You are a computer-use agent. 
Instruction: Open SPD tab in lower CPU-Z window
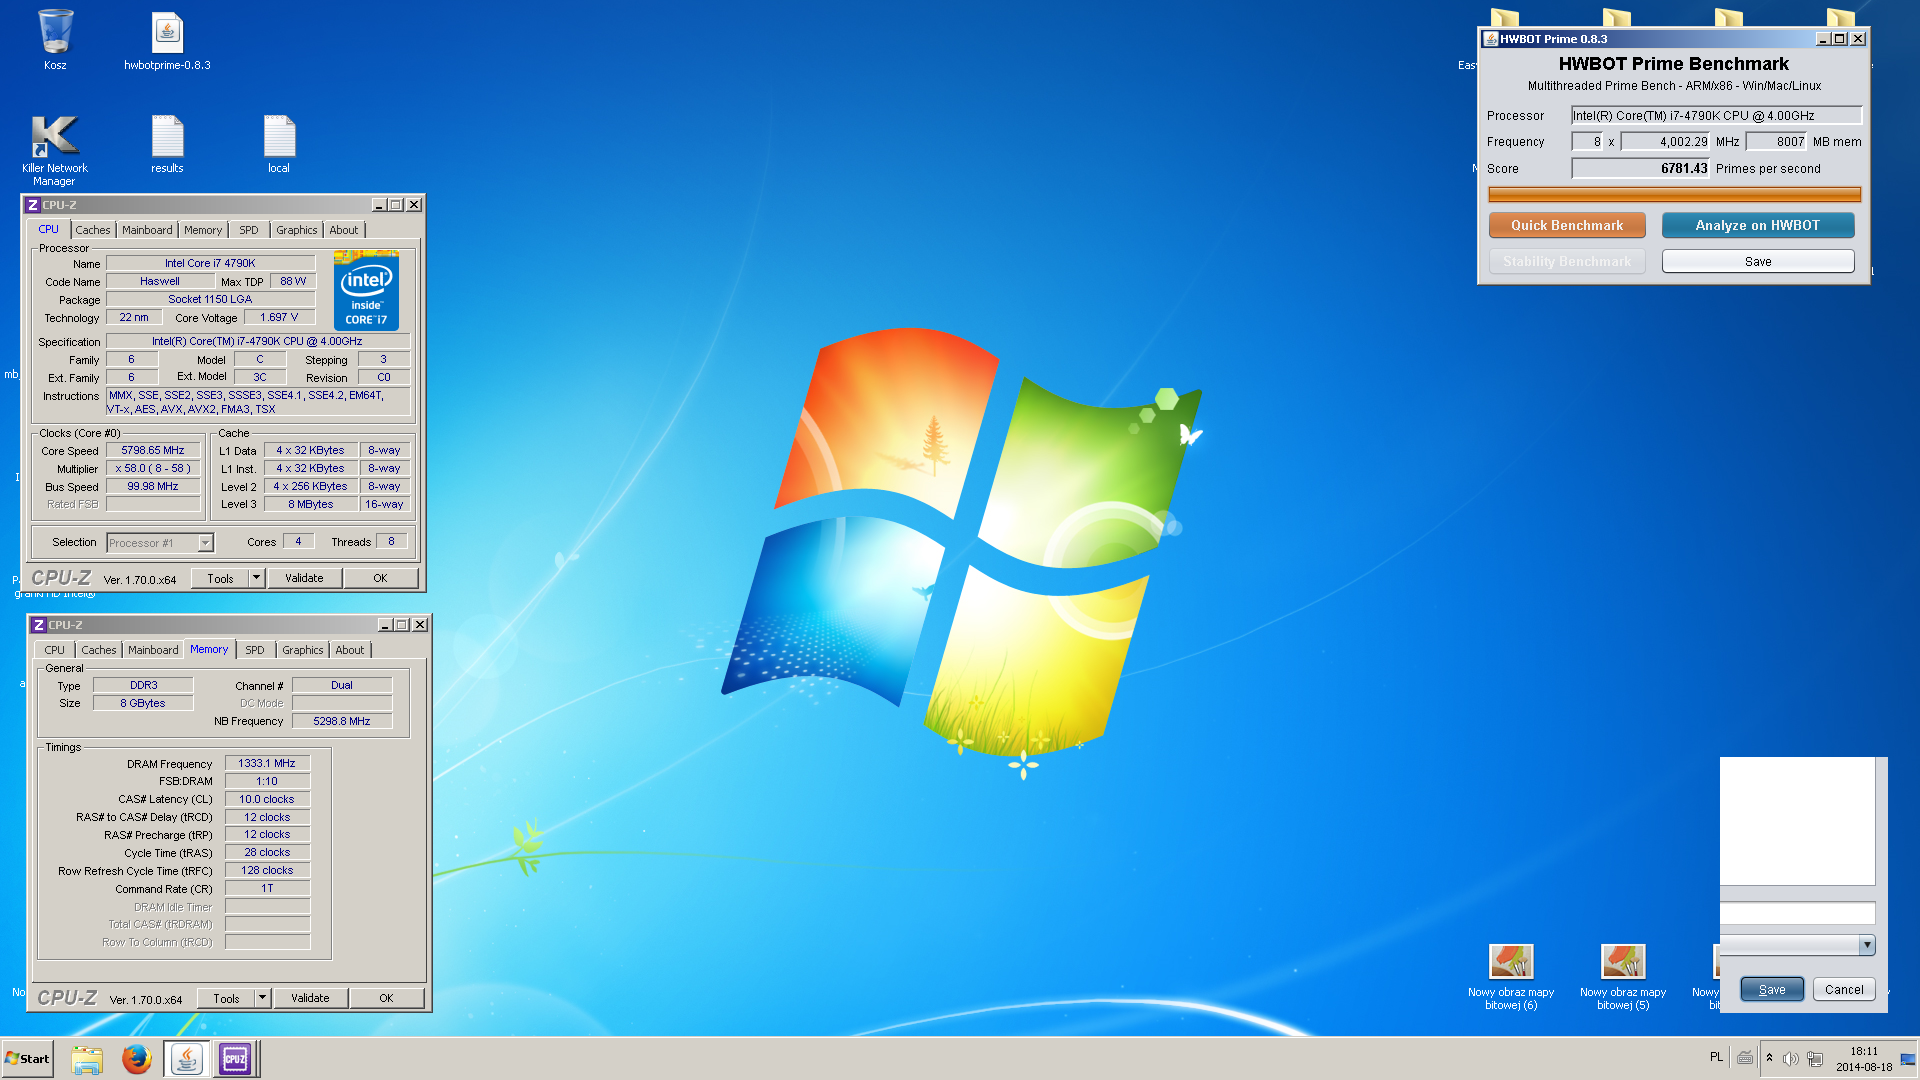pos(255,650)
